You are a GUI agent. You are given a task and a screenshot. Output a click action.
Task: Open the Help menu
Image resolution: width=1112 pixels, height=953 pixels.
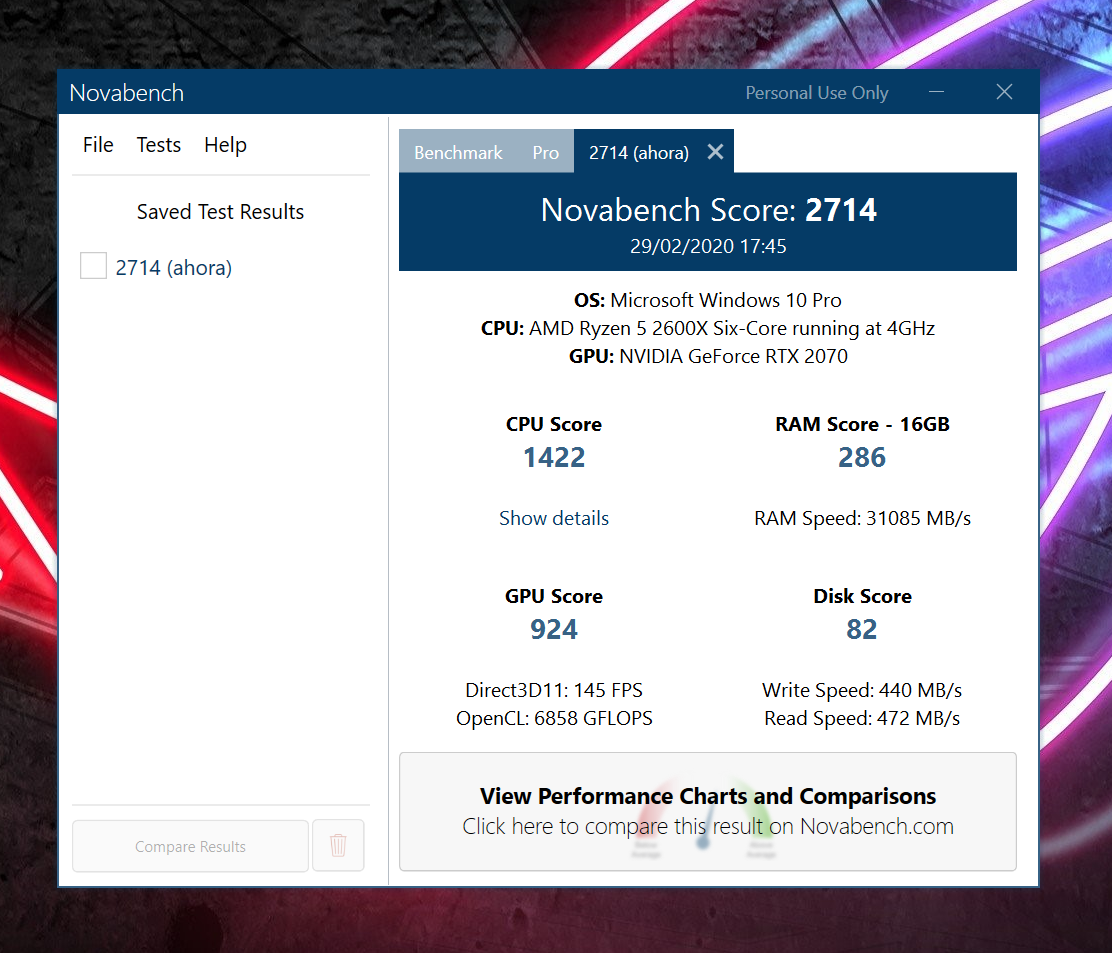[226, 145]
